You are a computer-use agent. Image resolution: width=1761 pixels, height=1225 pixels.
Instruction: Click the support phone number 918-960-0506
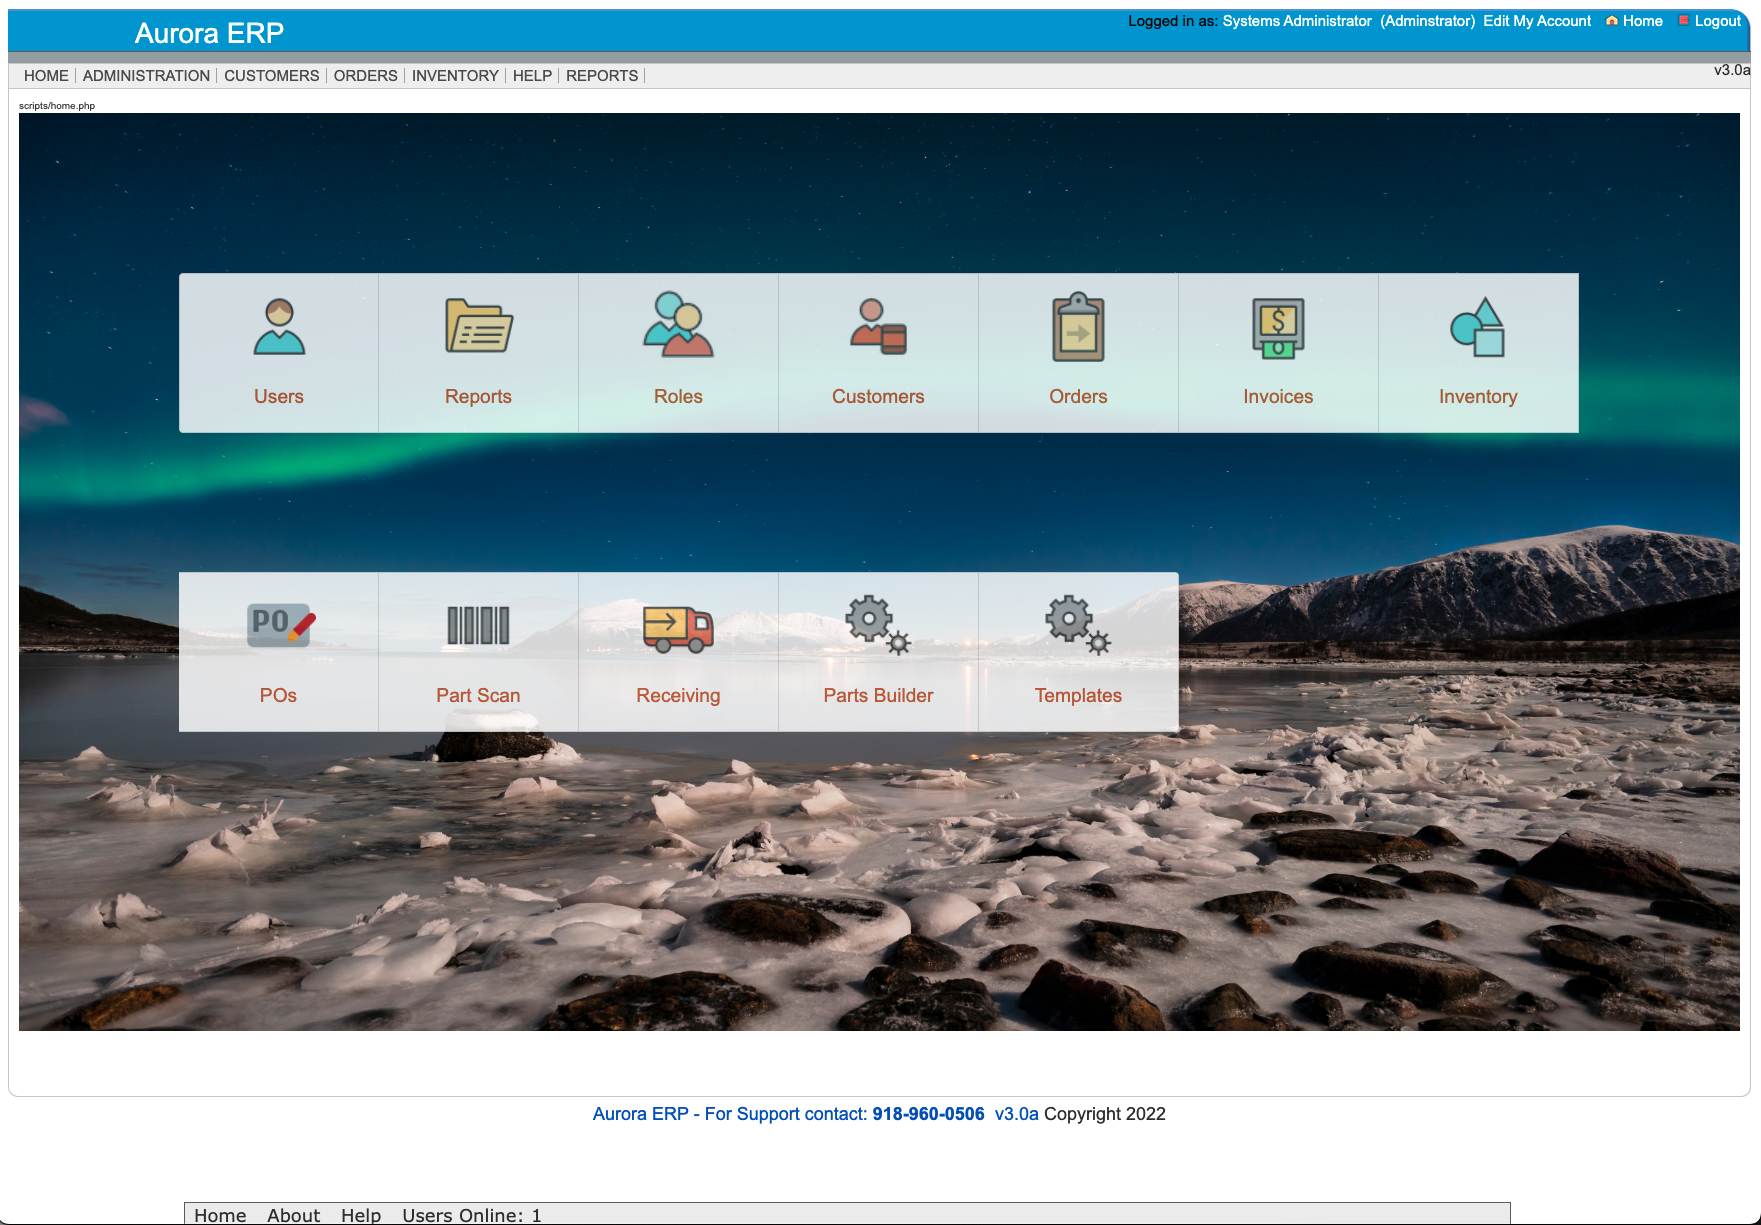click(x=928, y=1114)
